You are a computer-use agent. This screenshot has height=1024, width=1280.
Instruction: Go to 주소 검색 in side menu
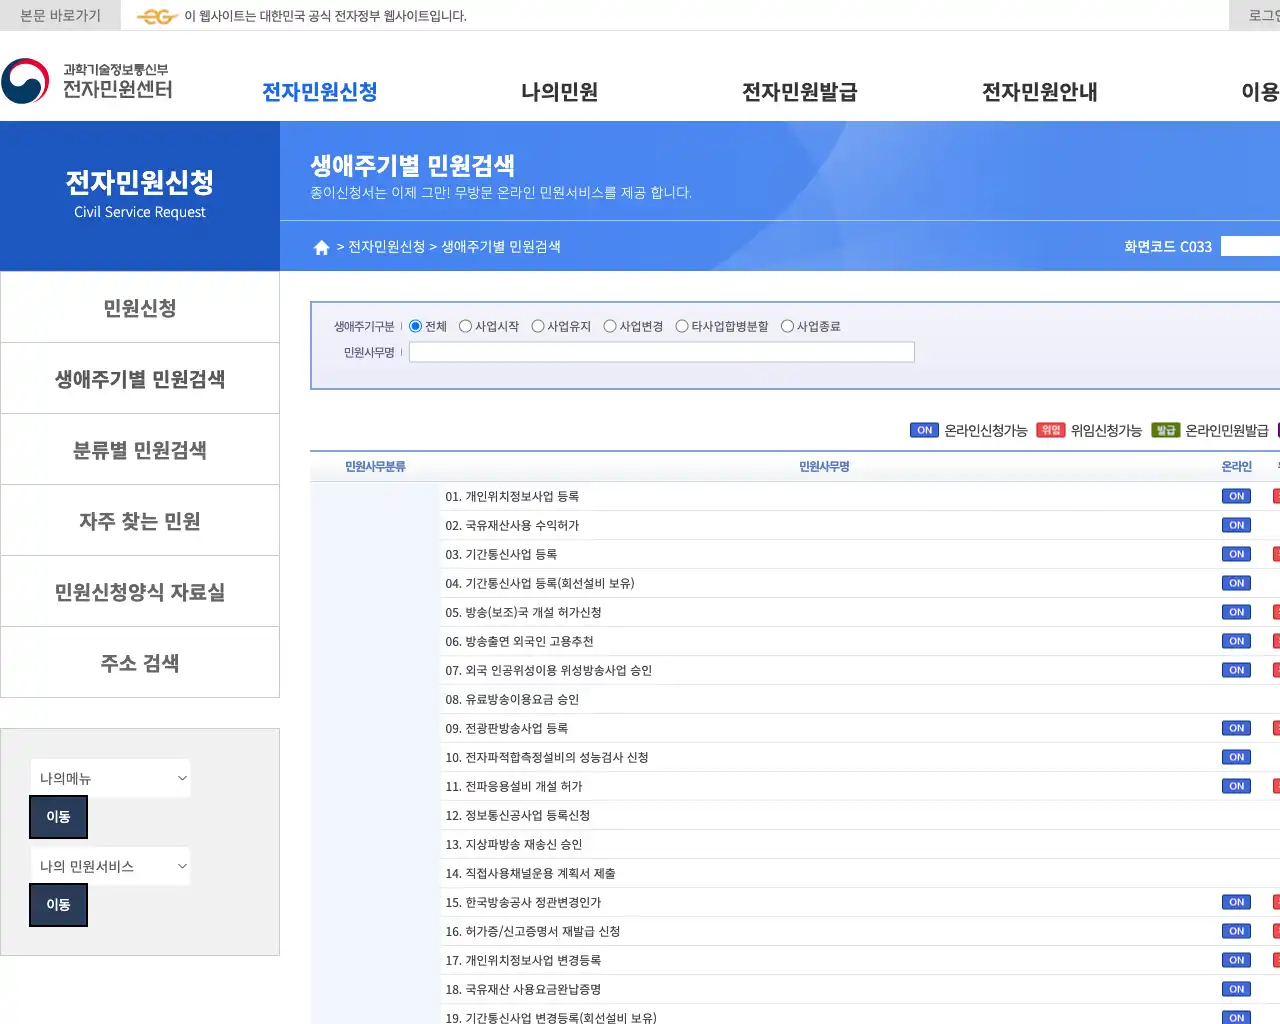coord(140,663)
